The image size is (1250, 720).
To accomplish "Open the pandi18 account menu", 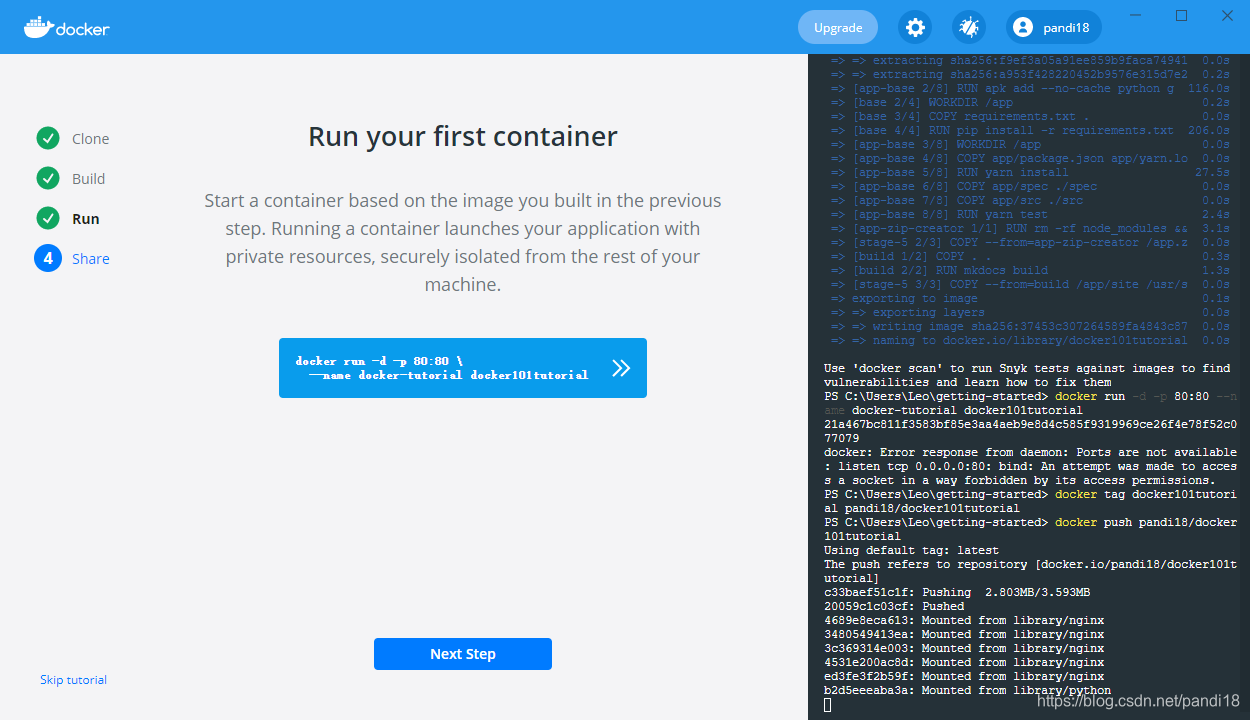I will pyautogui.click(x=1054, y=27).
